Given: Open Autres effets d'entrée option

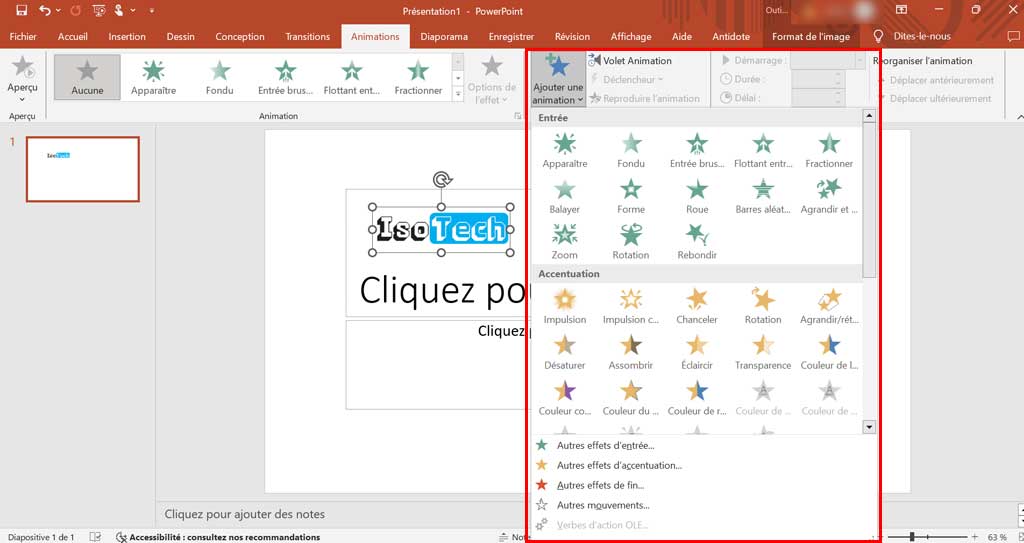Looking at the screenshot, I should pyautogui.click(x=605, y=446).
